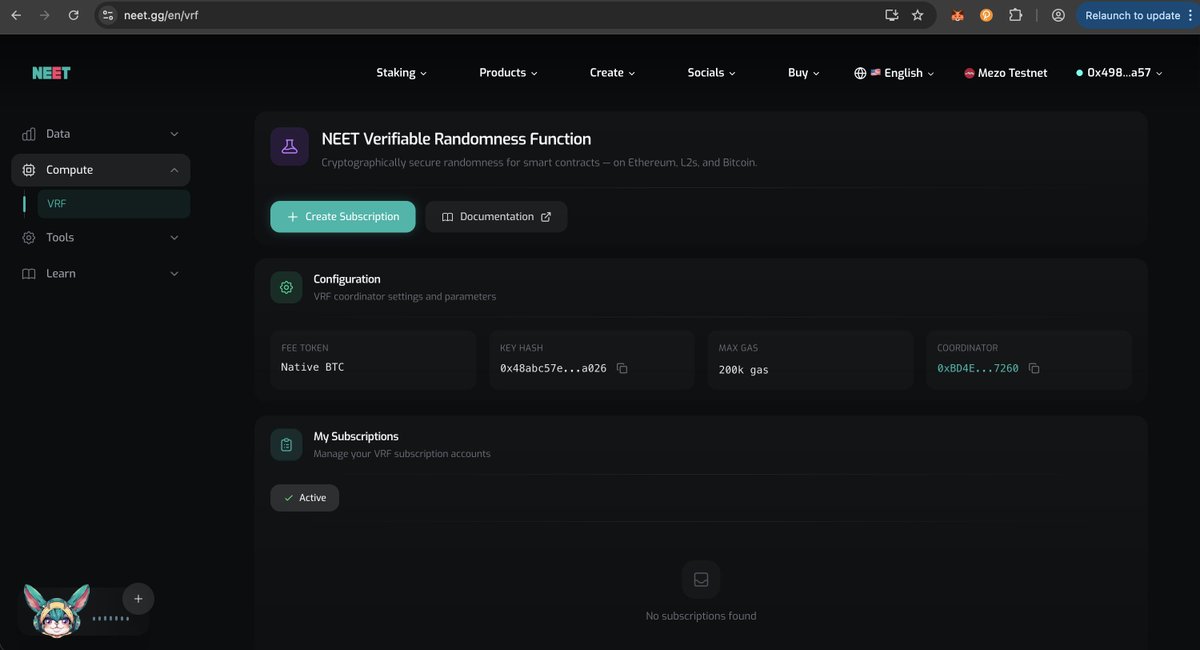Open site info icon in address bar
Viewport: 1200px width, 650px height.
point(109,15)
